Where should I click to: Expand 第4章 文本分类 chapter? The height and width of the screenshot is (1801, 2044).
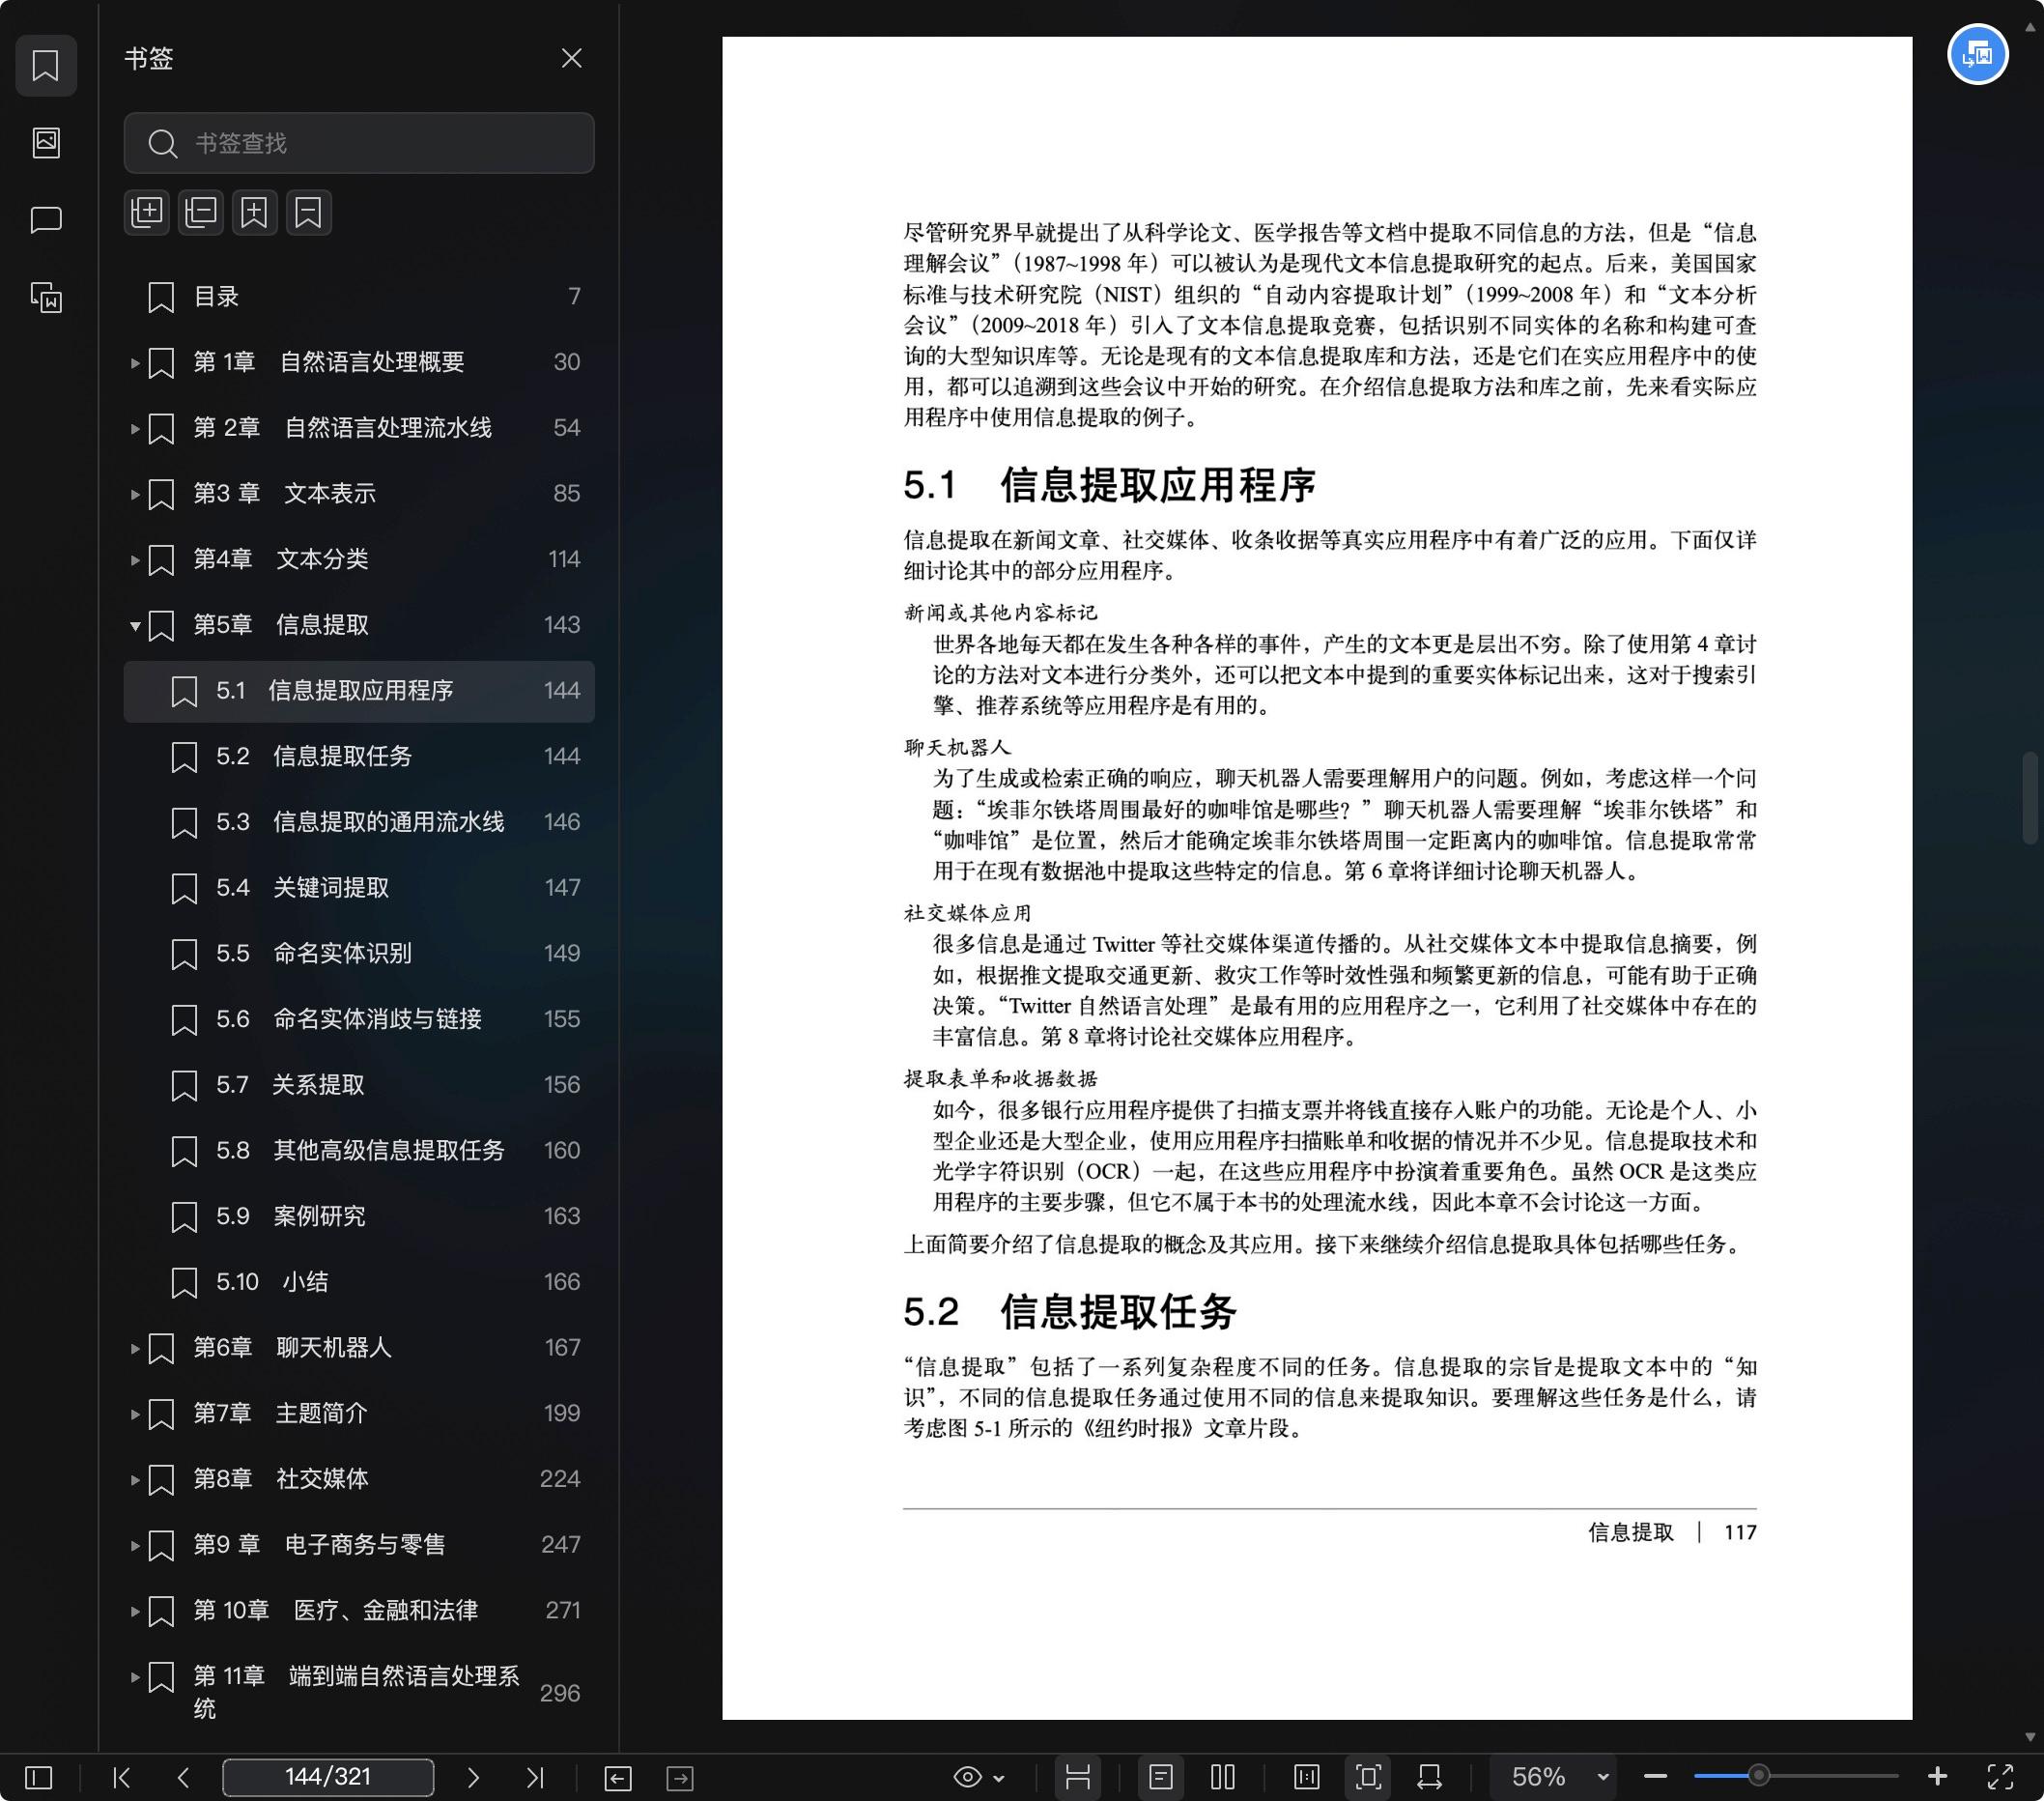point(134,559)
